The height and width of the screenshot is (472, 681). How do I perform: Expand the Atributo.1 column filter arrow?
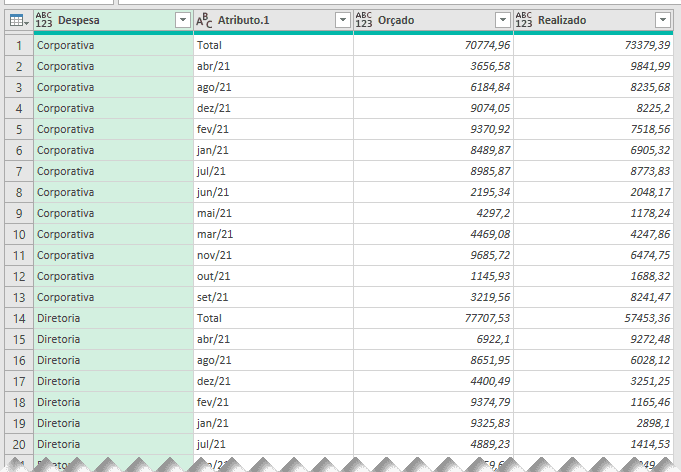(x=342, y=20)
